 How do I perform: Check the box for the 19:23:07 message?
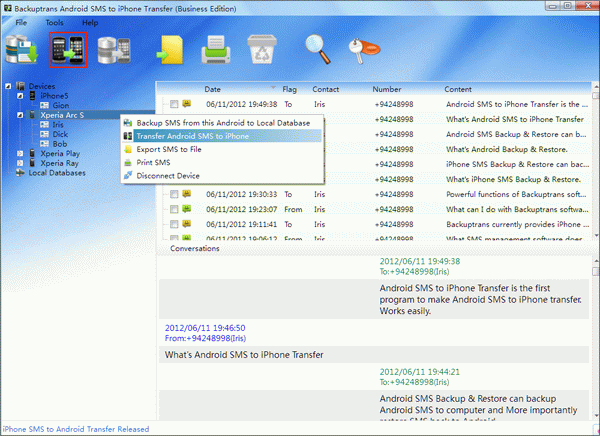tap(174, 209)
